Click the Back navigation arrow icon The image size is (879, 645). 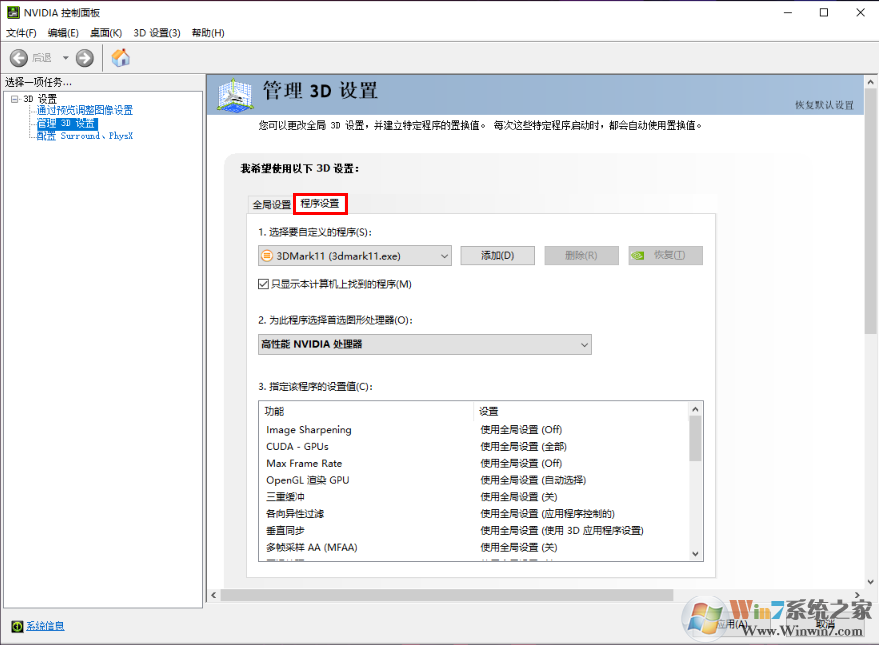(18, 58)
